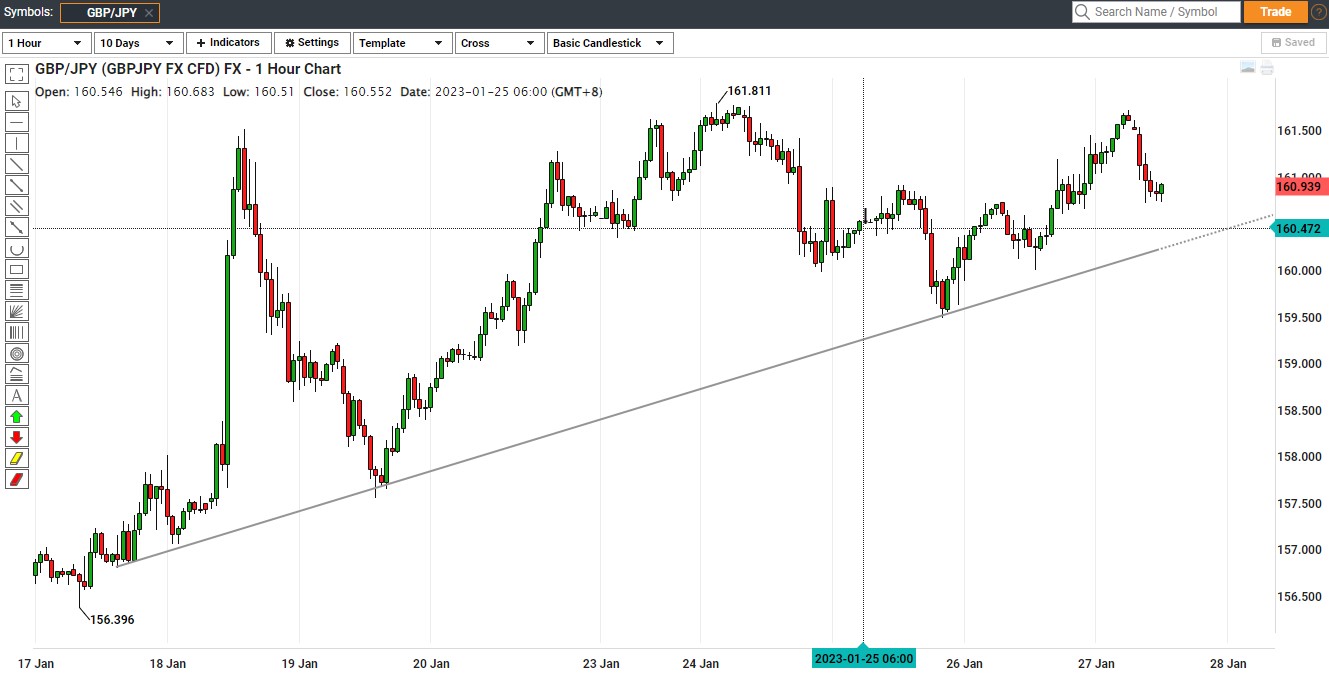Image resolution: width=1329 pixels, height=684 pixels.
Task: Open the Indicators menu
Action: [x=228, y=43]
